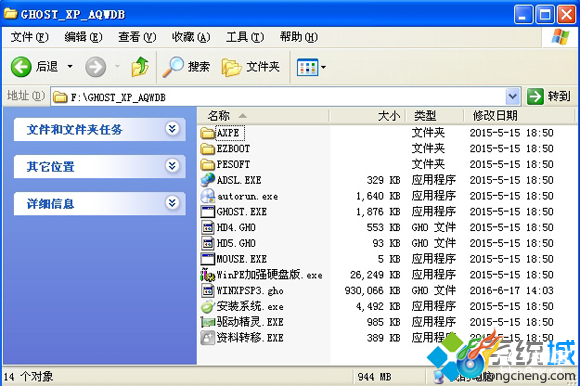Click GHOST.EXE file name text
The image size is (580, 386).
point(242,212)
